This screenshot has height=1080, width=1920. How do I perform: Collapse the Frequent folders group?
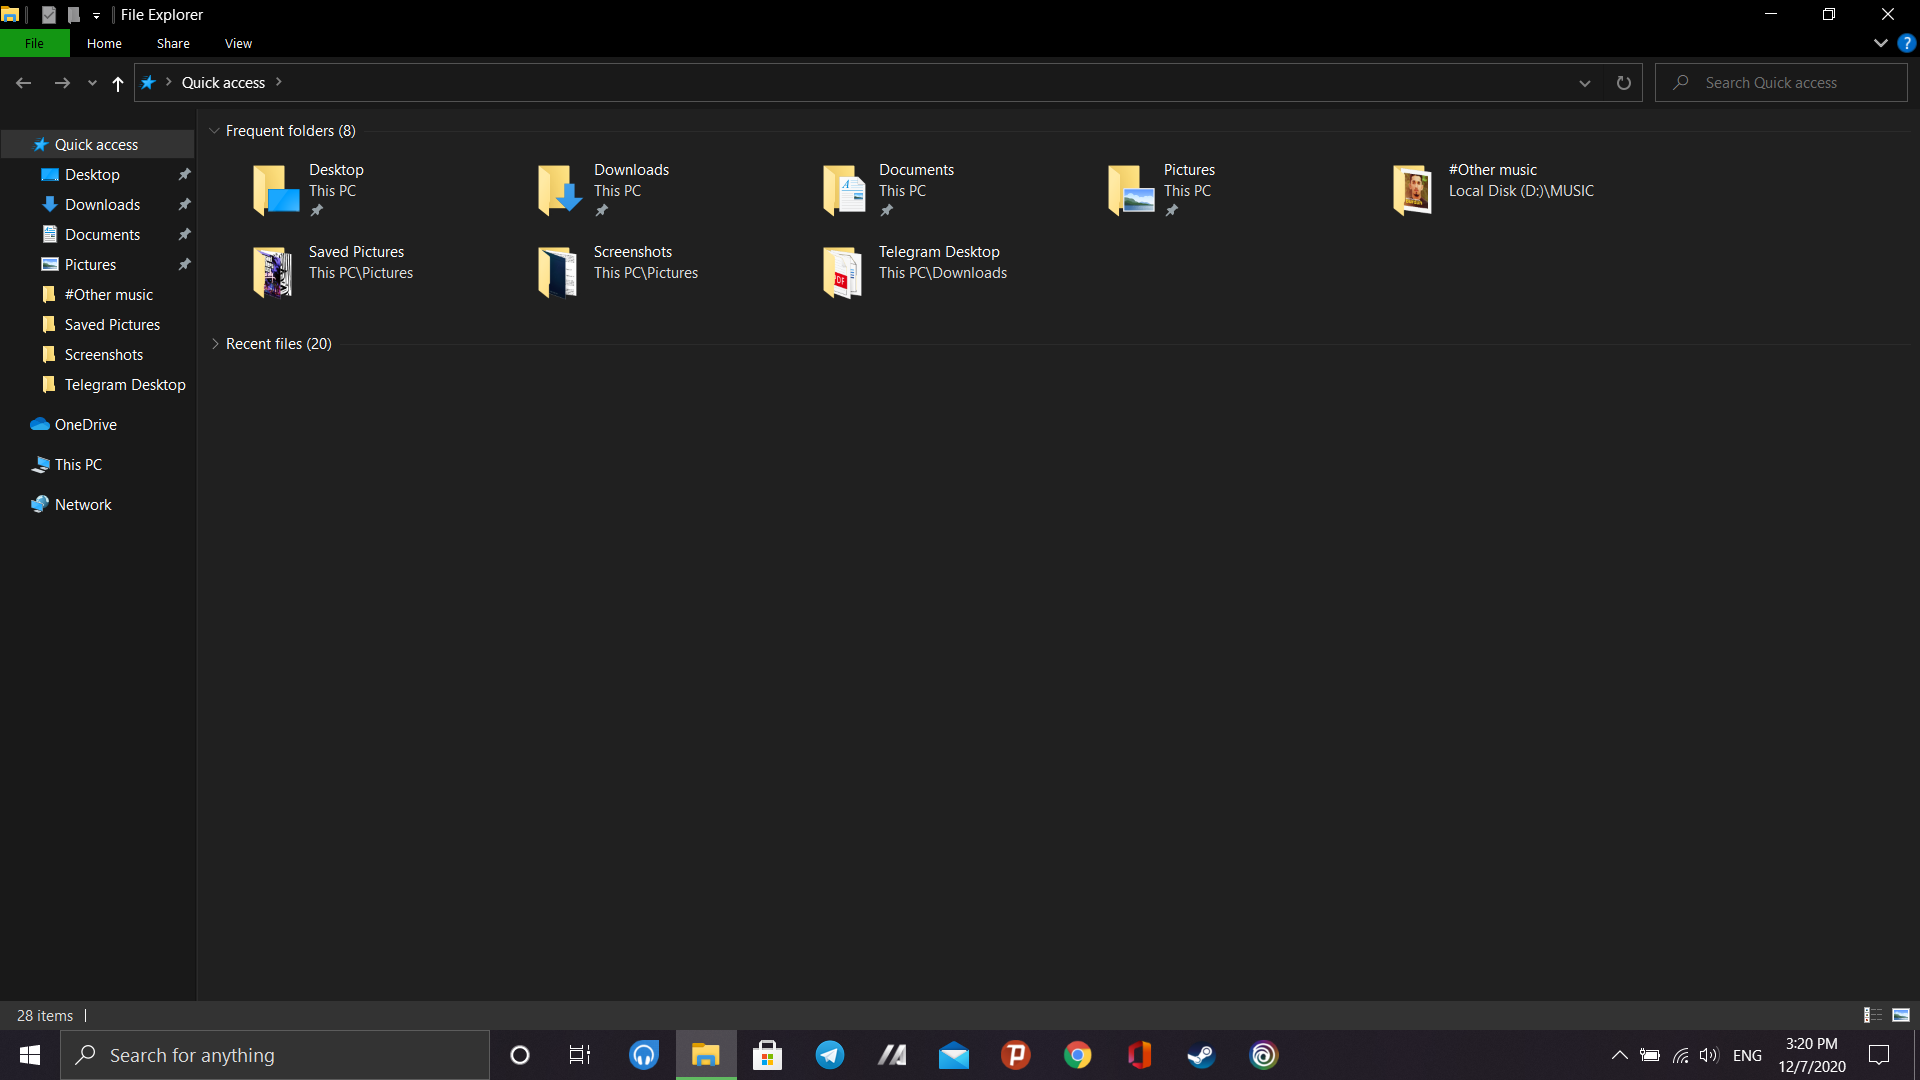(214, 131)
